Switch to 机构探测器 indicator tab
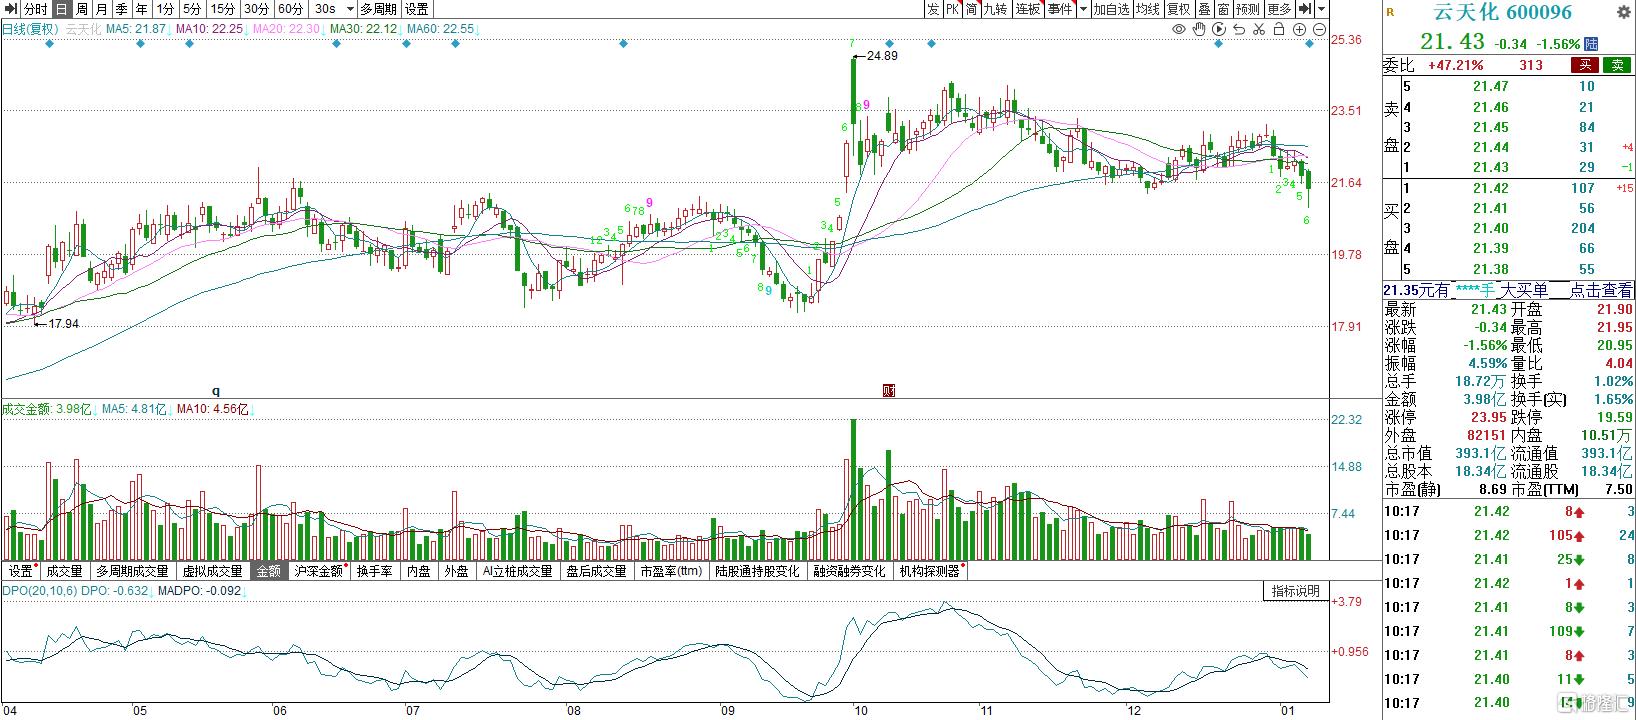 pos(930,571)
